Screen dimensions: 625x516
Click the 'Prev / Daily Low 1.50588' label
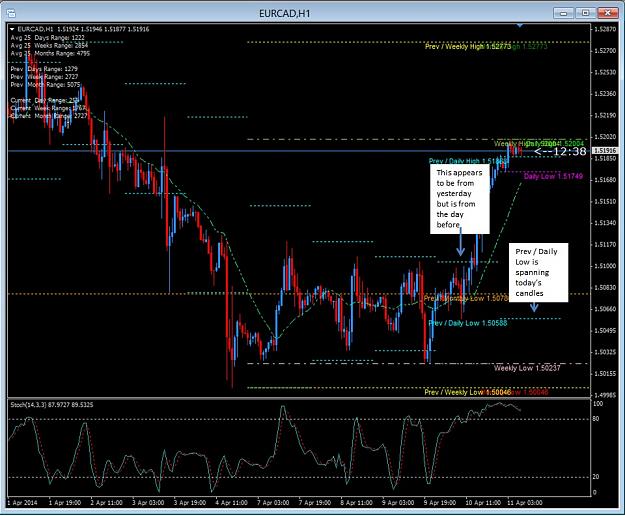[468, 323]
